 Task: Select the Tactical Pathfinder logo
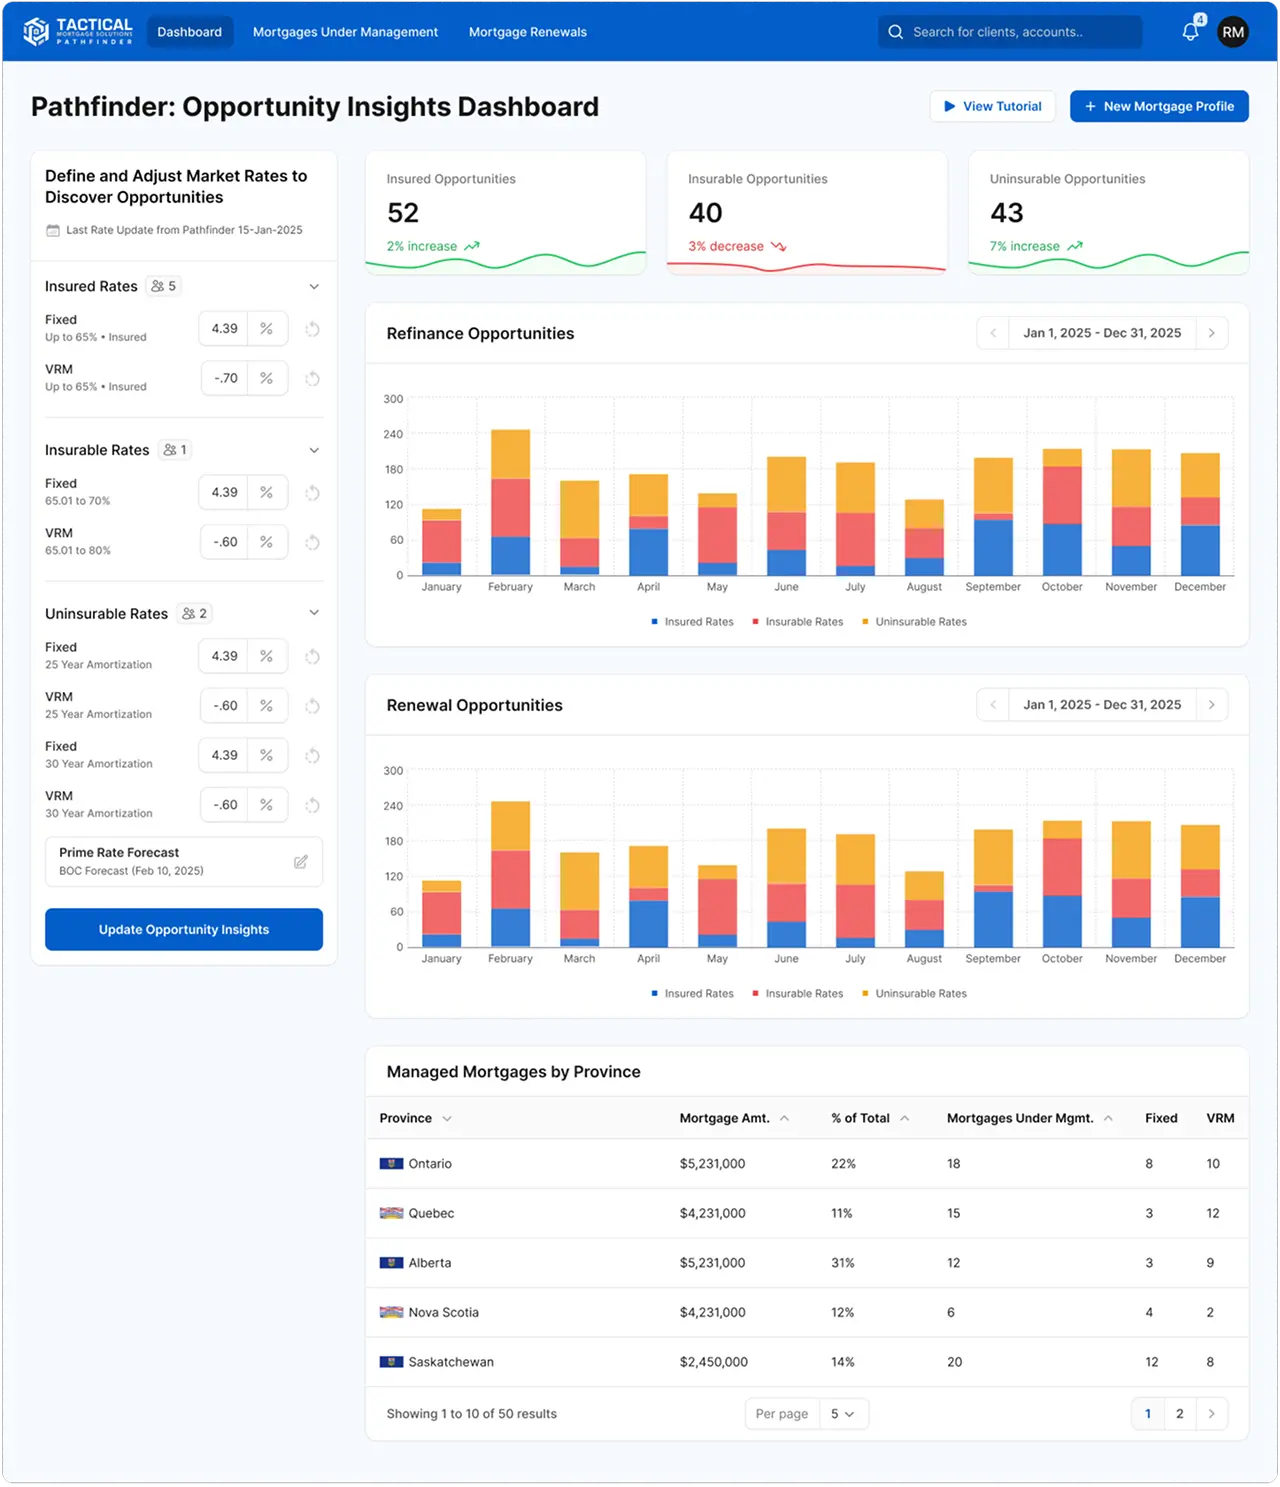pyautogui.click(x=80, y=31)
